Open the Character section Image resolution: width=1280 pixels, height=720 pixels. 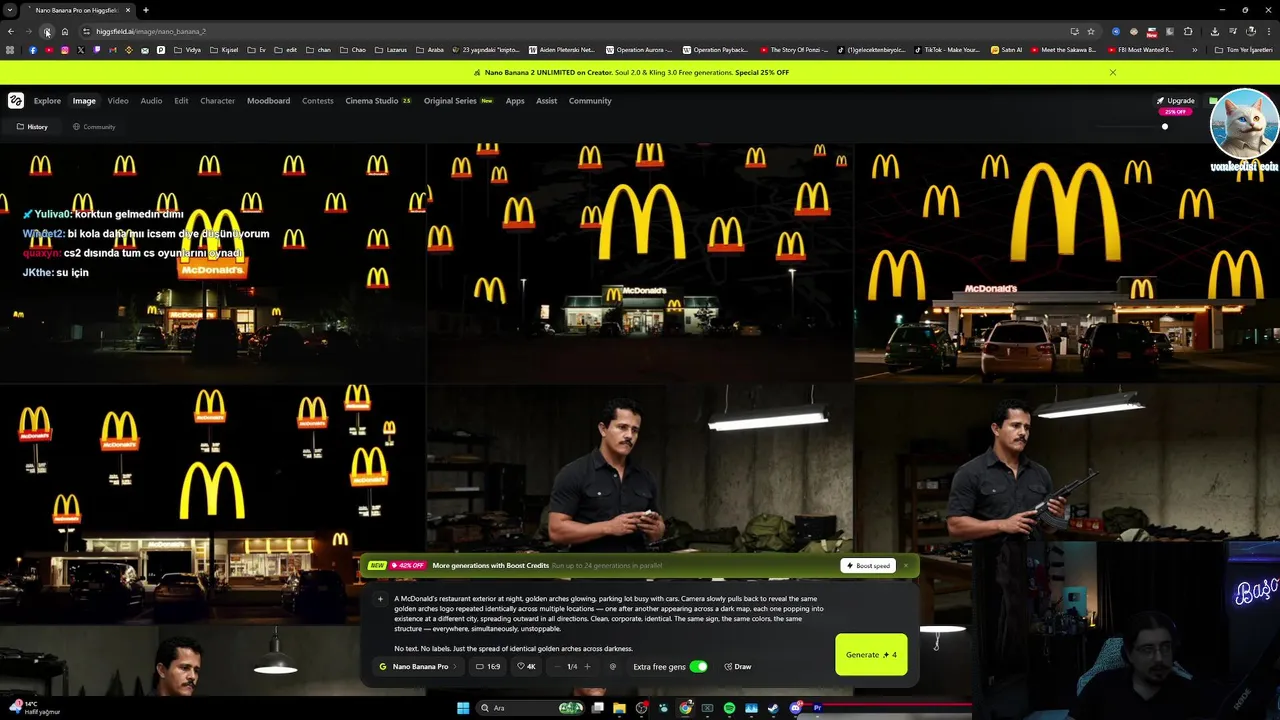click(217, 101)
